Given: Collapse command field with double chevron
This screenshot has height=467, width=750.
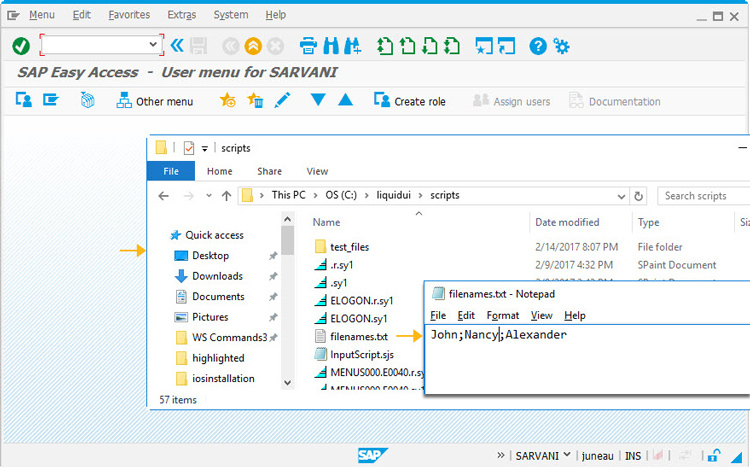Looking at the screenshot, I should pos(177,45).
